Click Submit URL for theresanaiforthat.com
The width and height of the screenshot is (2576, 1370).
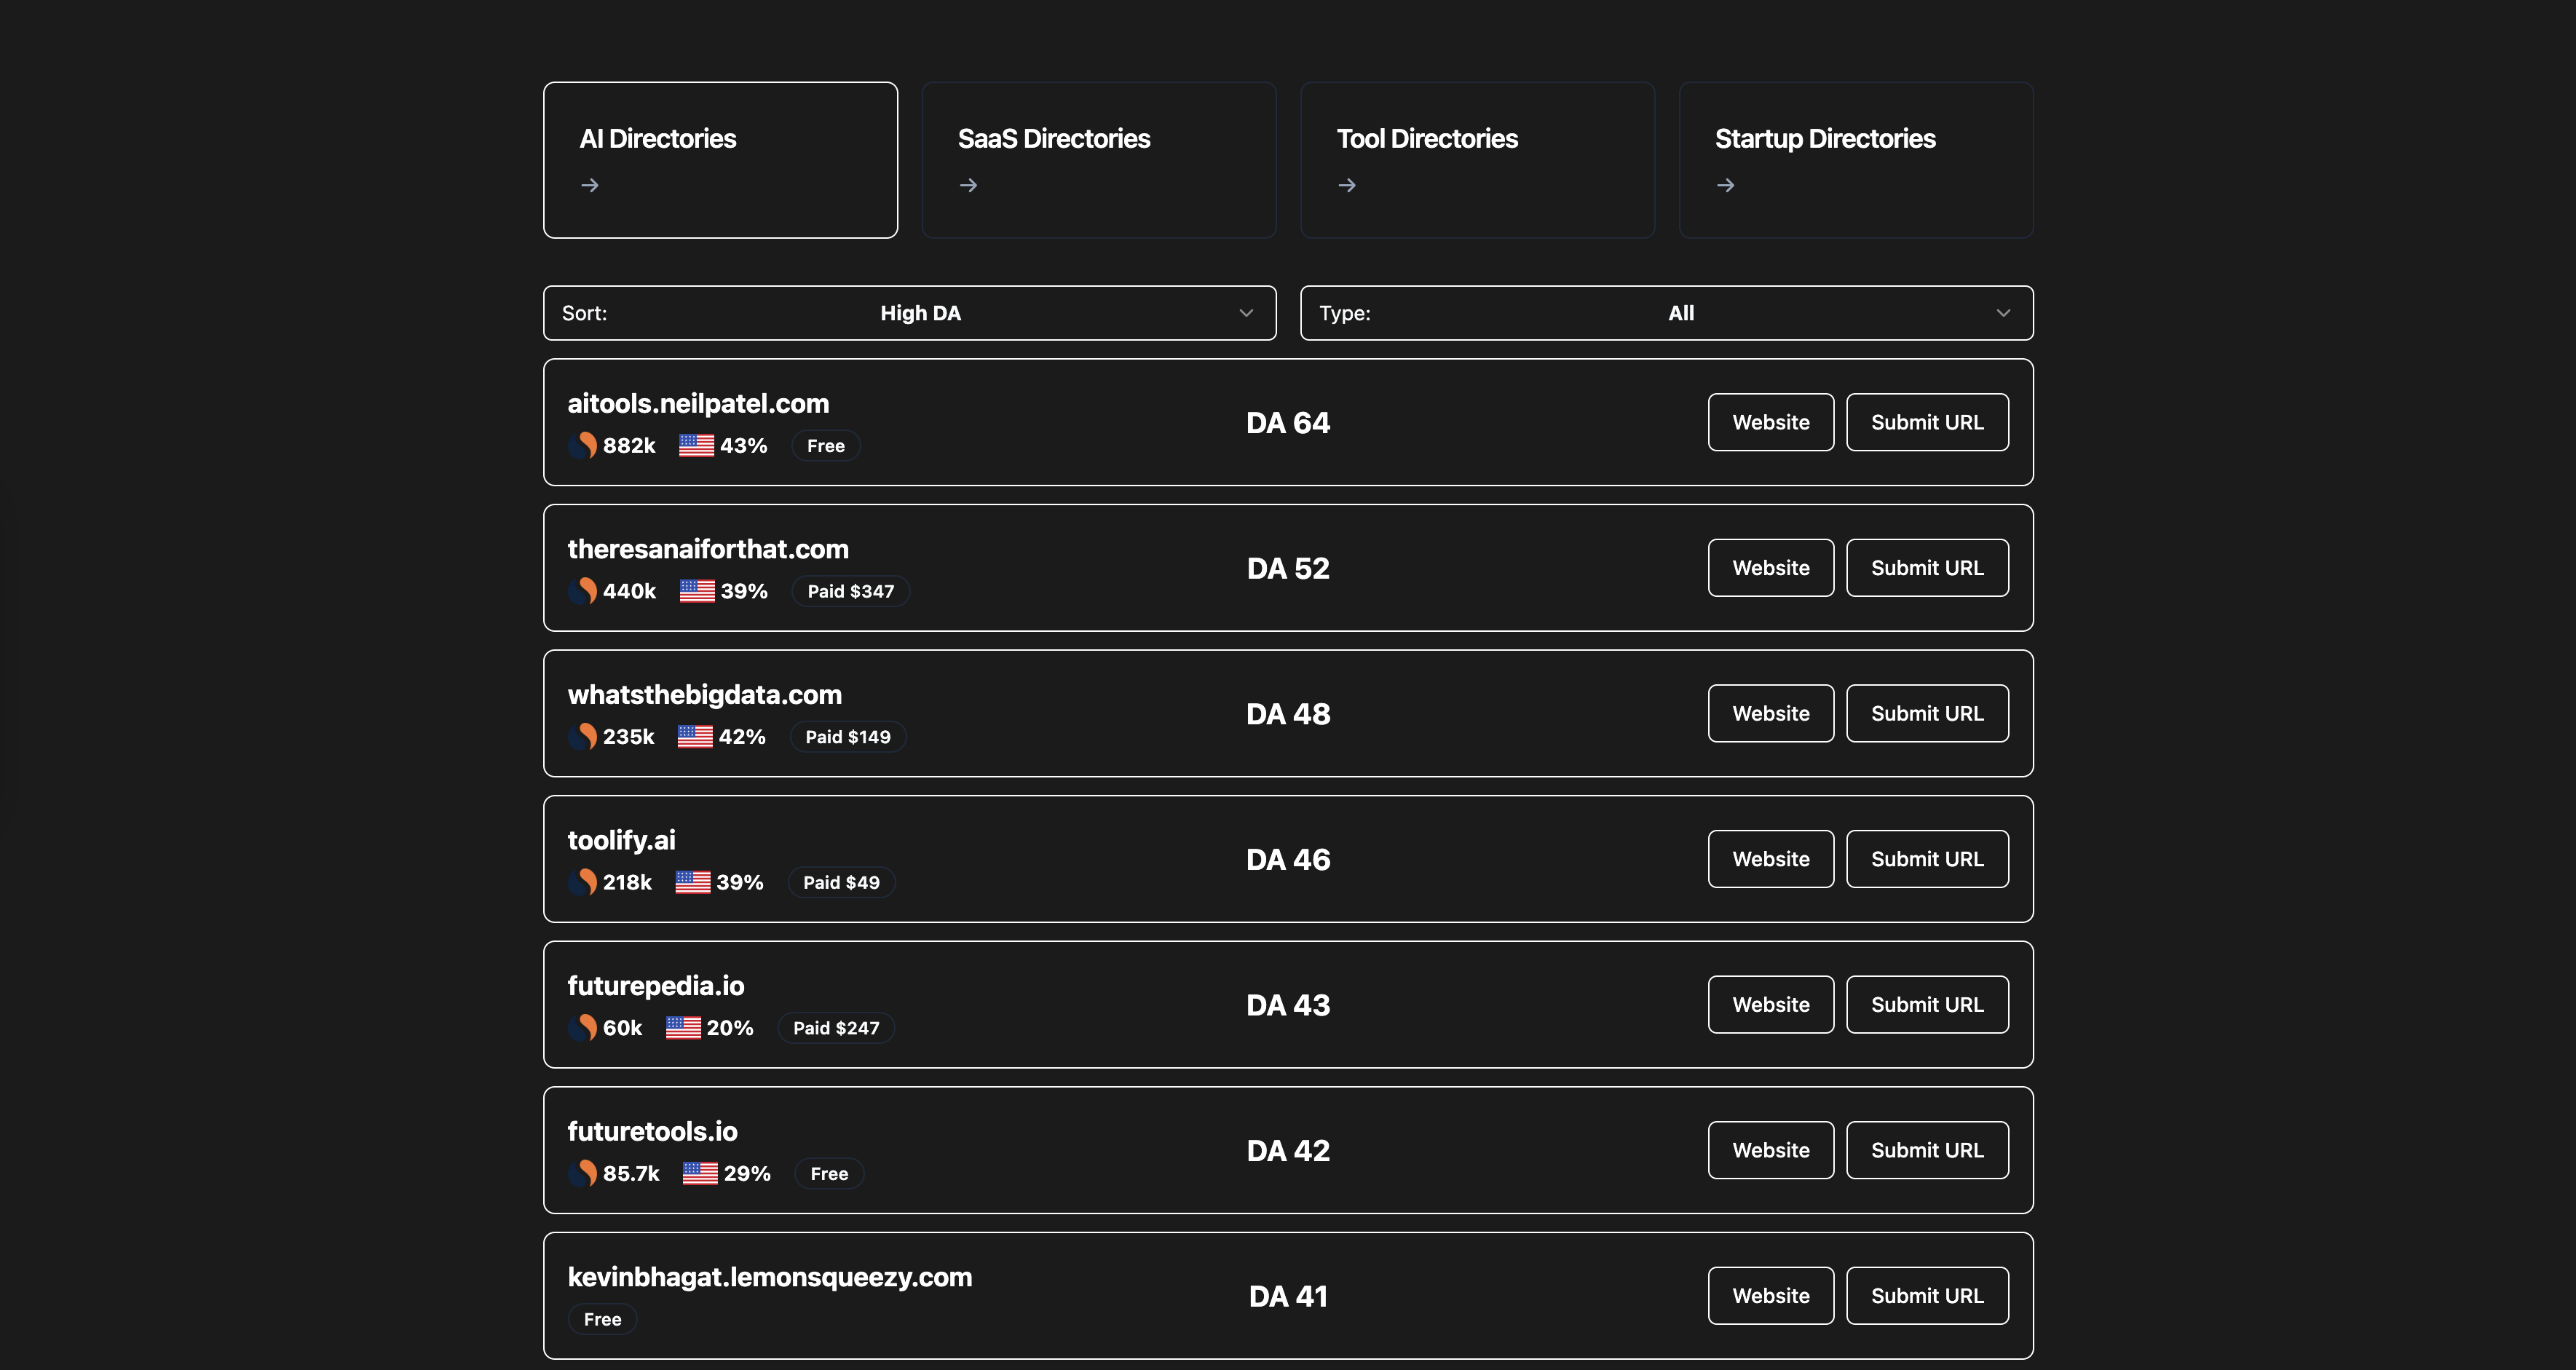coord(1926,568)
